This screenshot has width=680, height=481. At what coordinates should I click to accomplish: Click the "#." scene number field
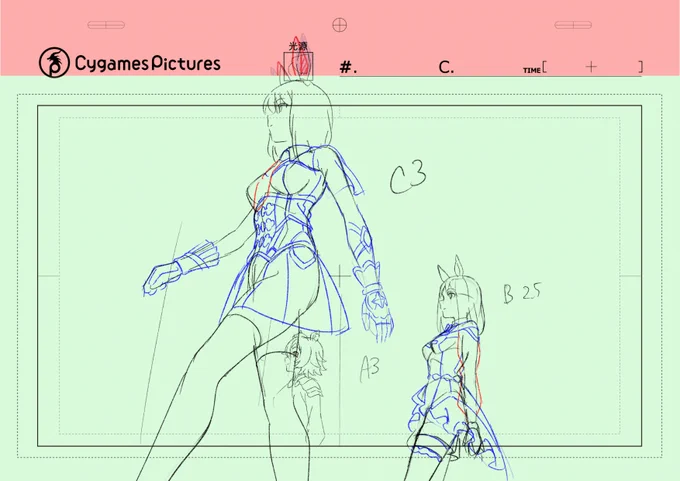point(348,67)
